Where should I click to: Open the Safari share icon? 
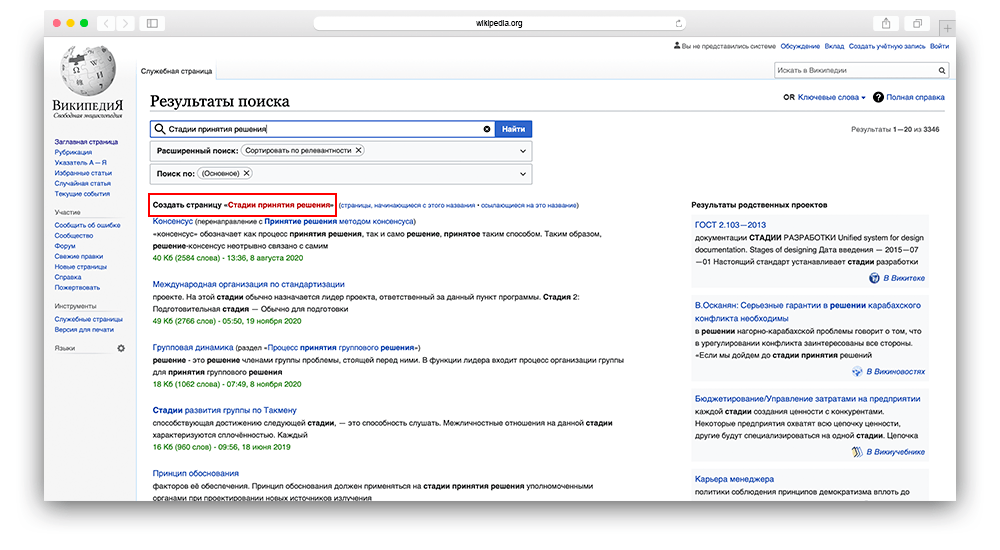[886, 24]
